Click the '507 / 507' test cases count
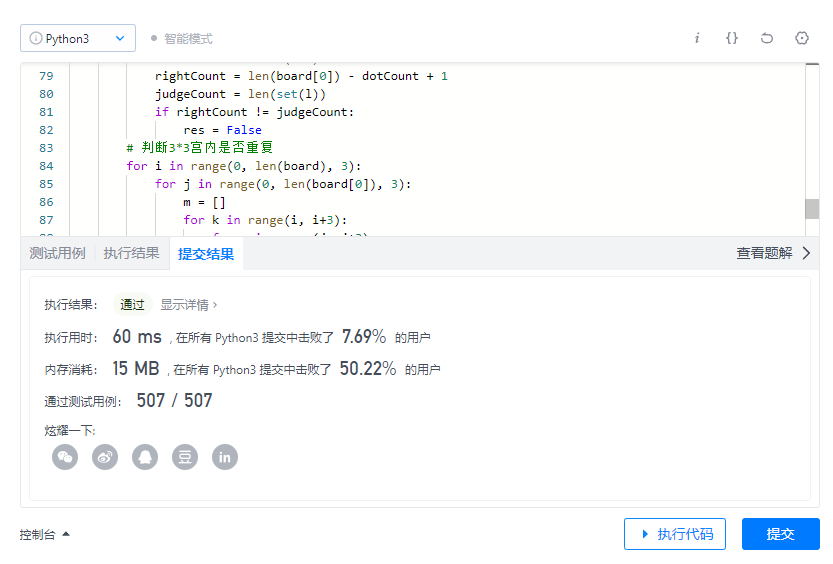The height and width of the screenshot is (564, 833). point(174,400)
